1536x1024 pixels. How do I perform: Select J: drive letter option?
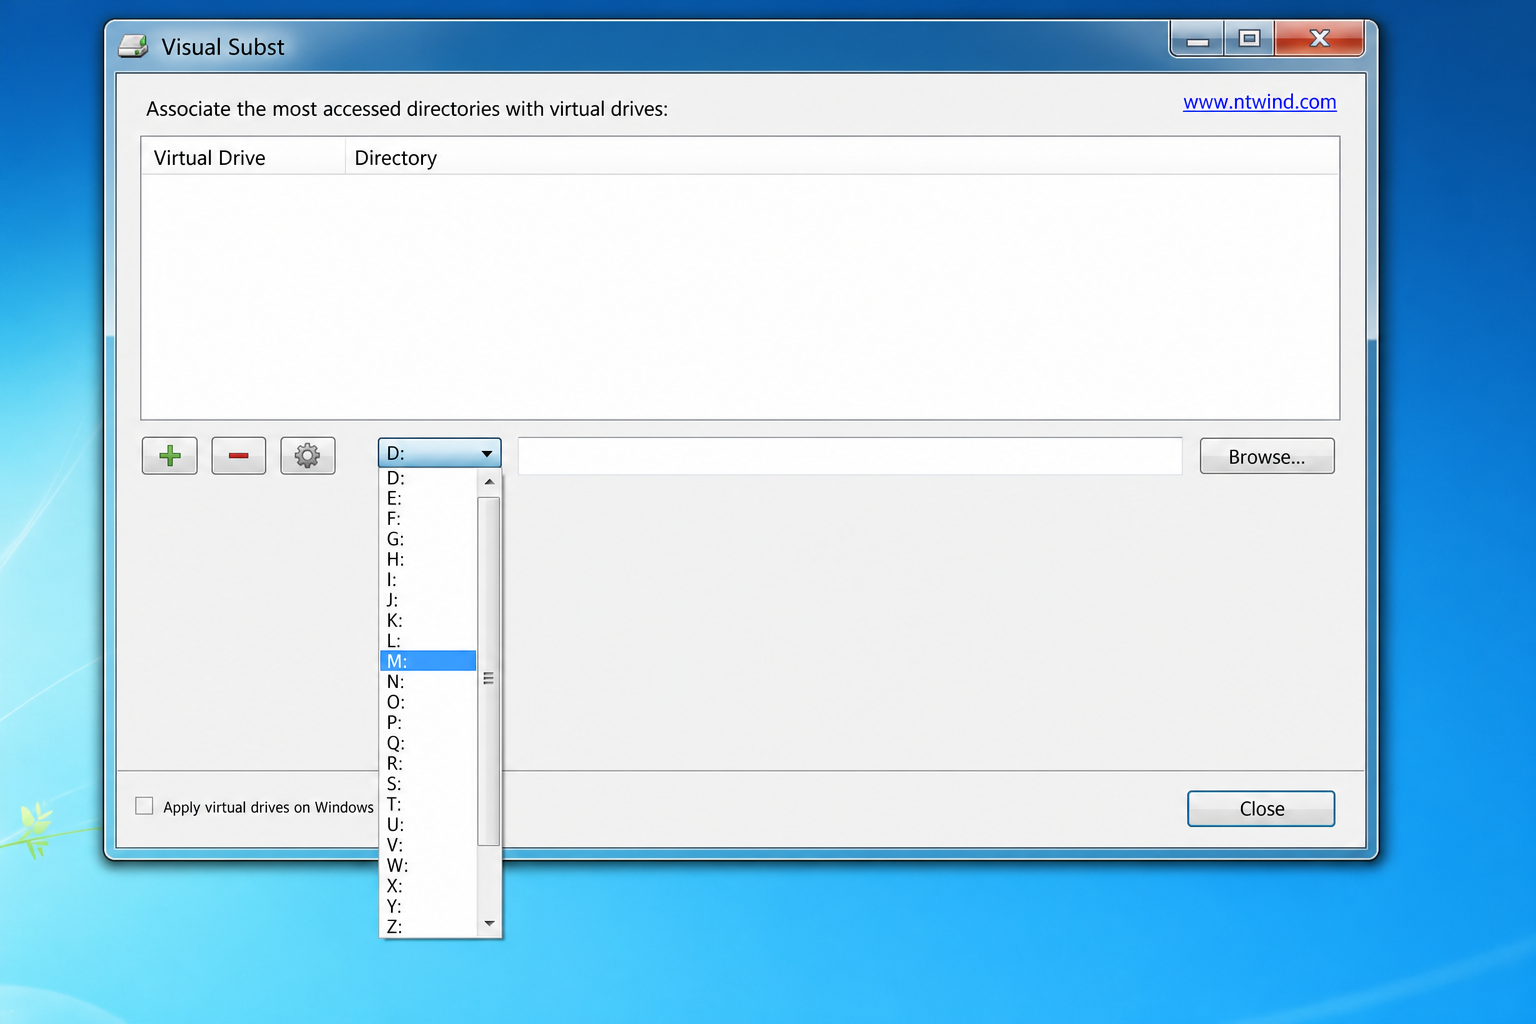[x=428, y=600]
